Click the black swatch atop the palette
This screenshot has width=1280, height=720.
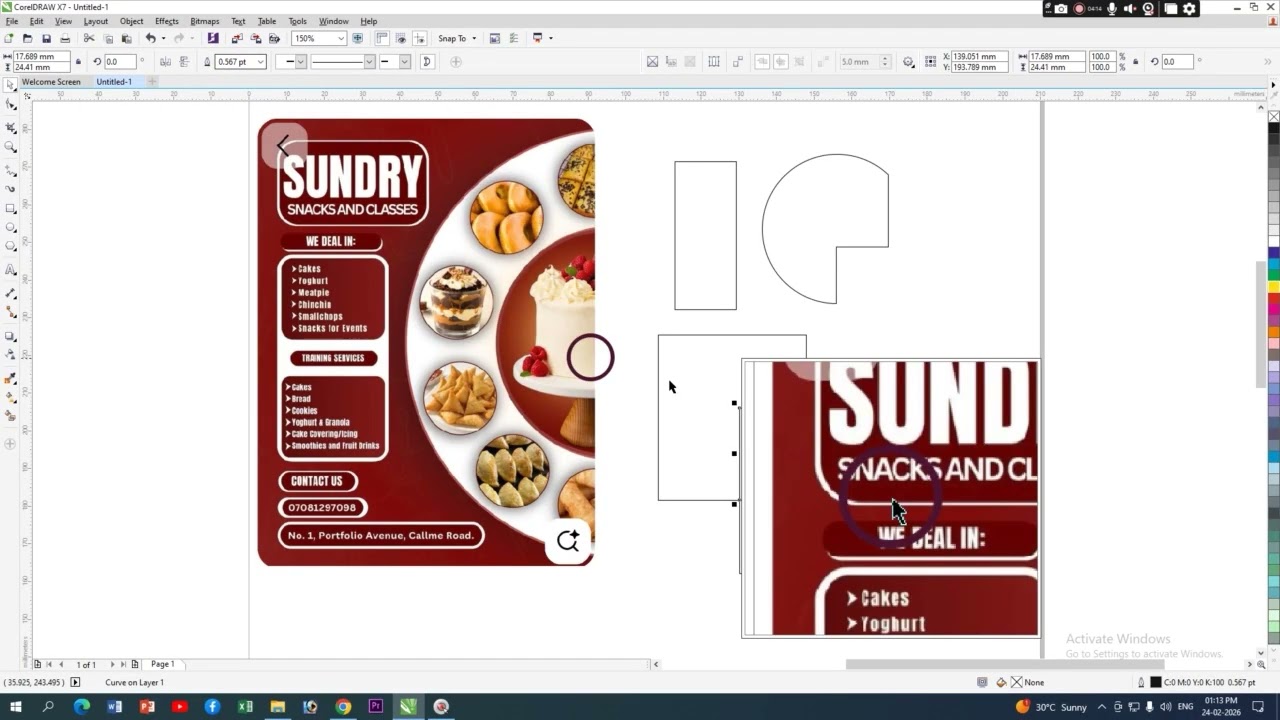coord(1274,128)
